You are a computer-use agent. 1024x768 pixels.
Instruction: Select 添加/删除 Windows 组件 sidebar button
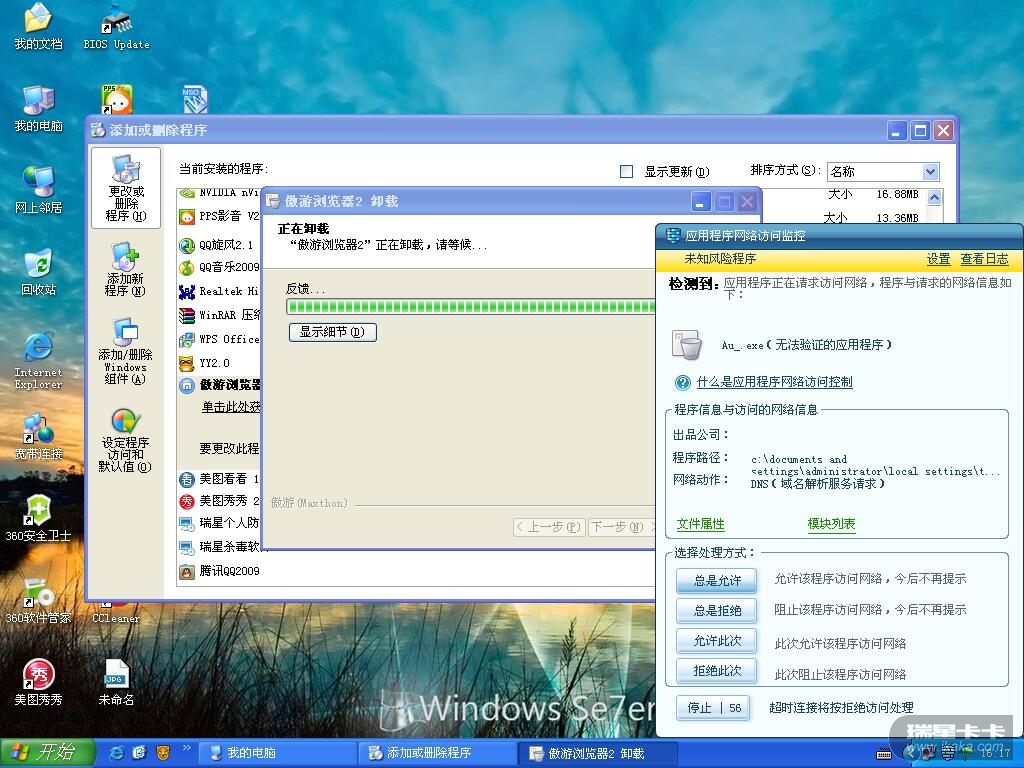click(x=125, y=351)
